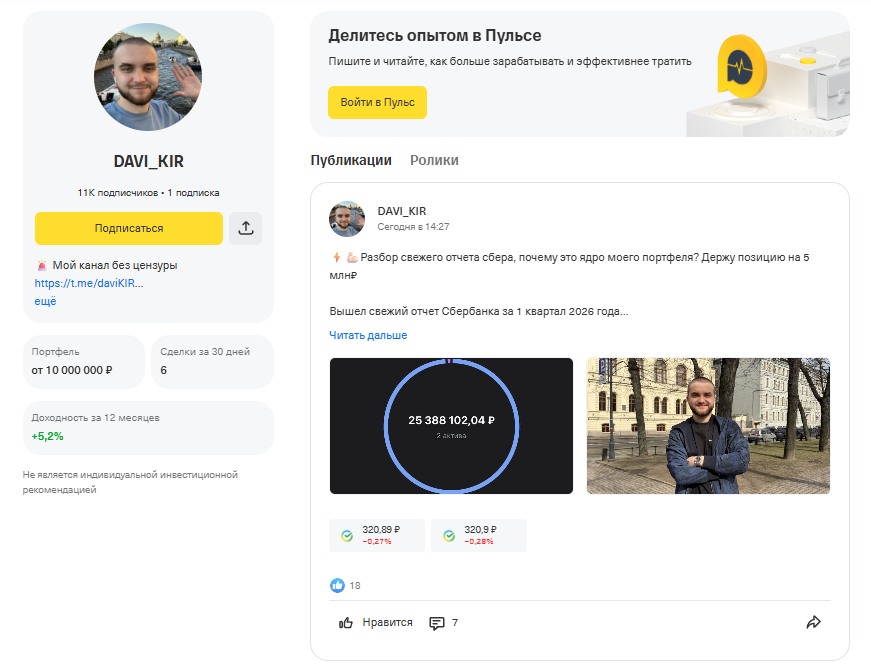Click the "Сделки за 30 дней" card
The image size is (871, 666).
click(212, 362)
